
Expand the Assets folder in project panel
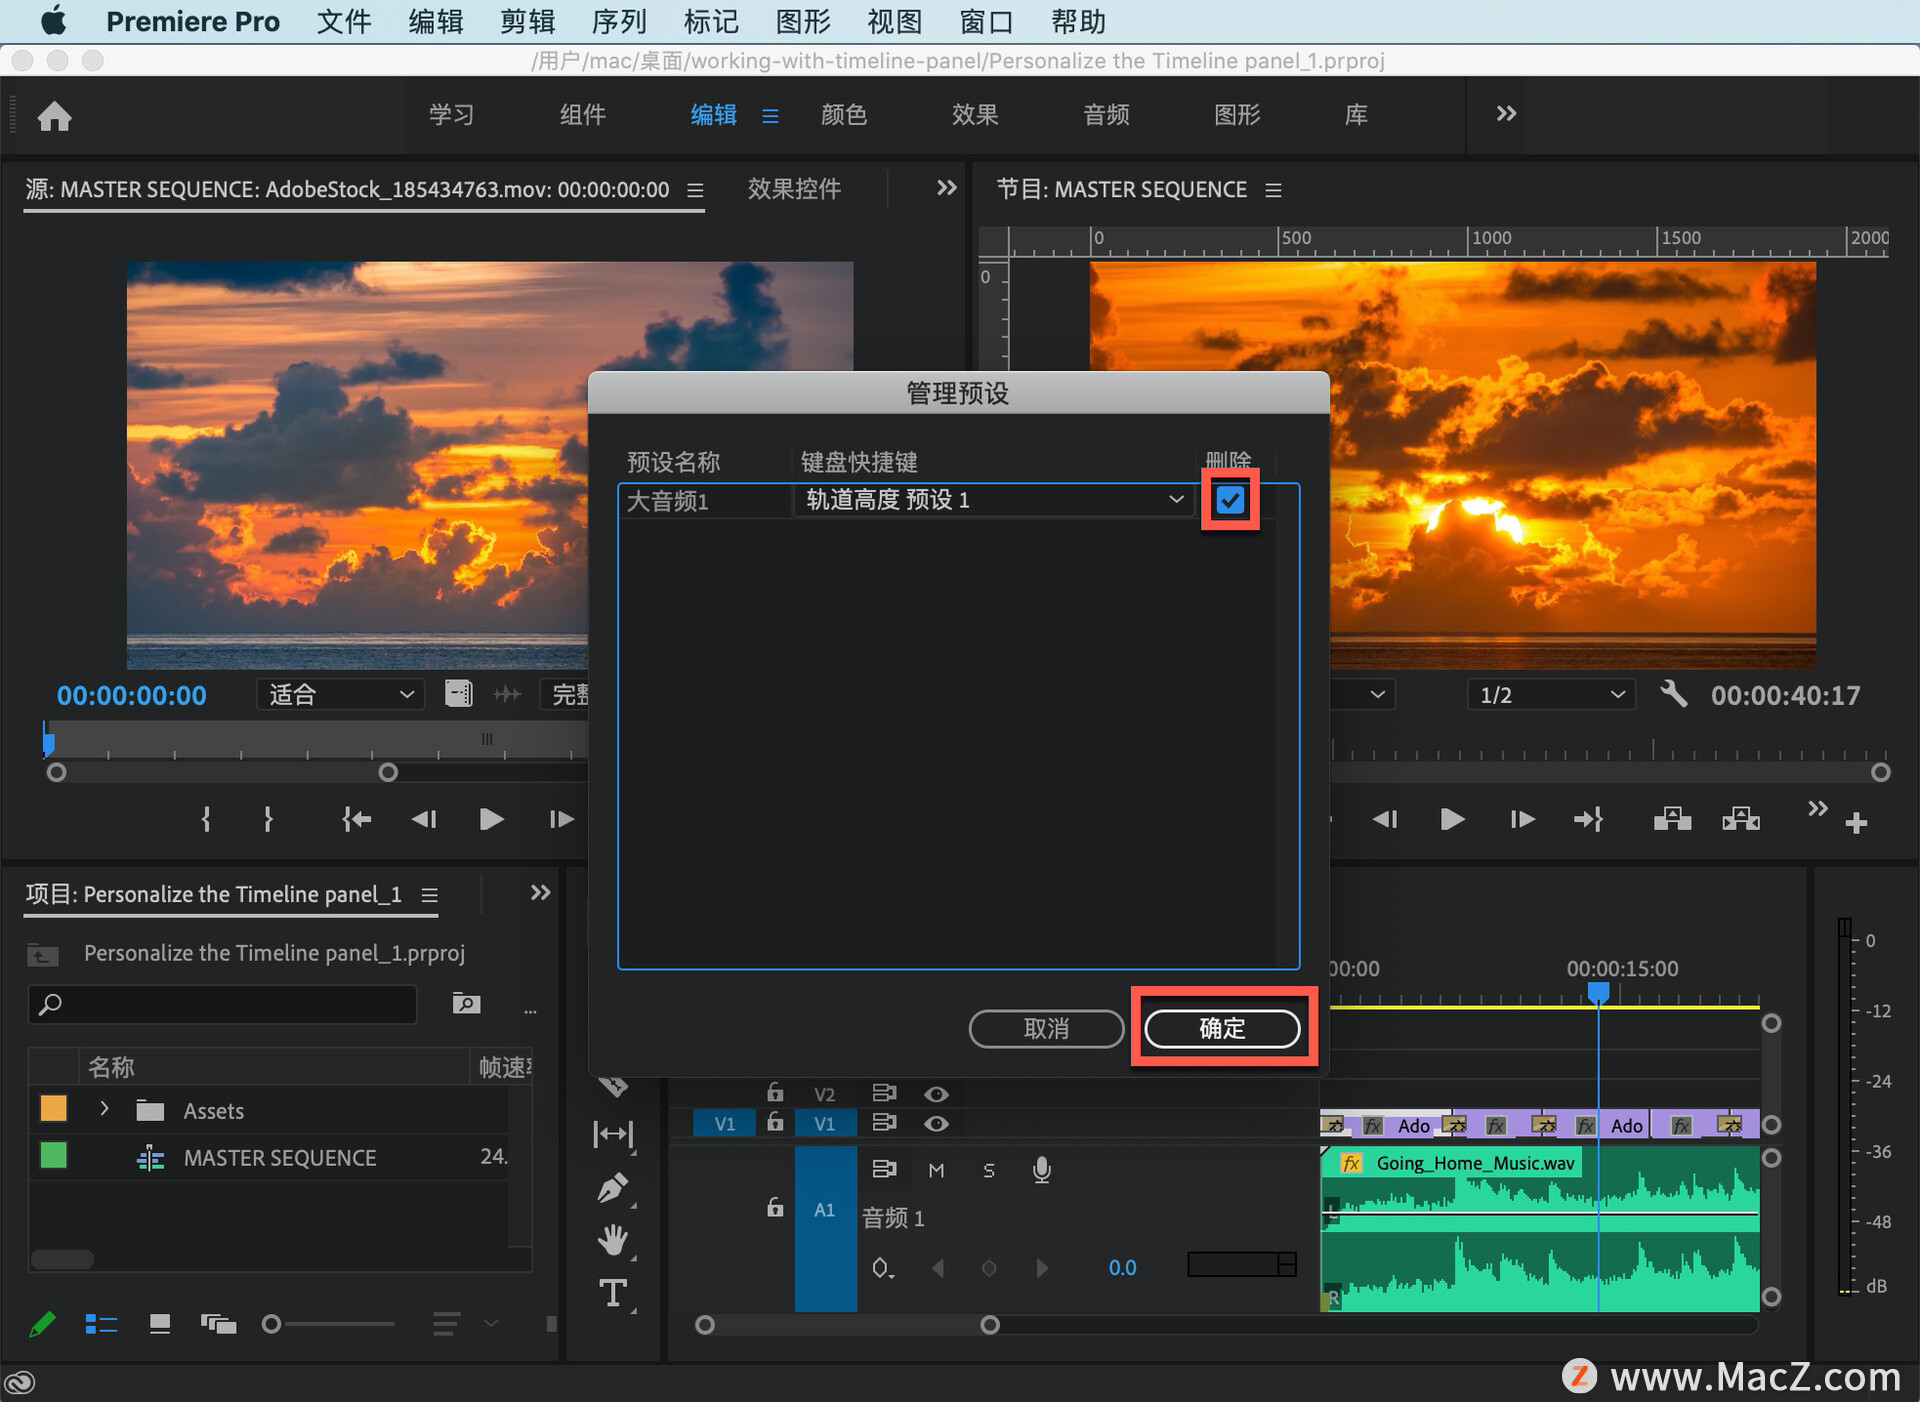click(104, 1109)
